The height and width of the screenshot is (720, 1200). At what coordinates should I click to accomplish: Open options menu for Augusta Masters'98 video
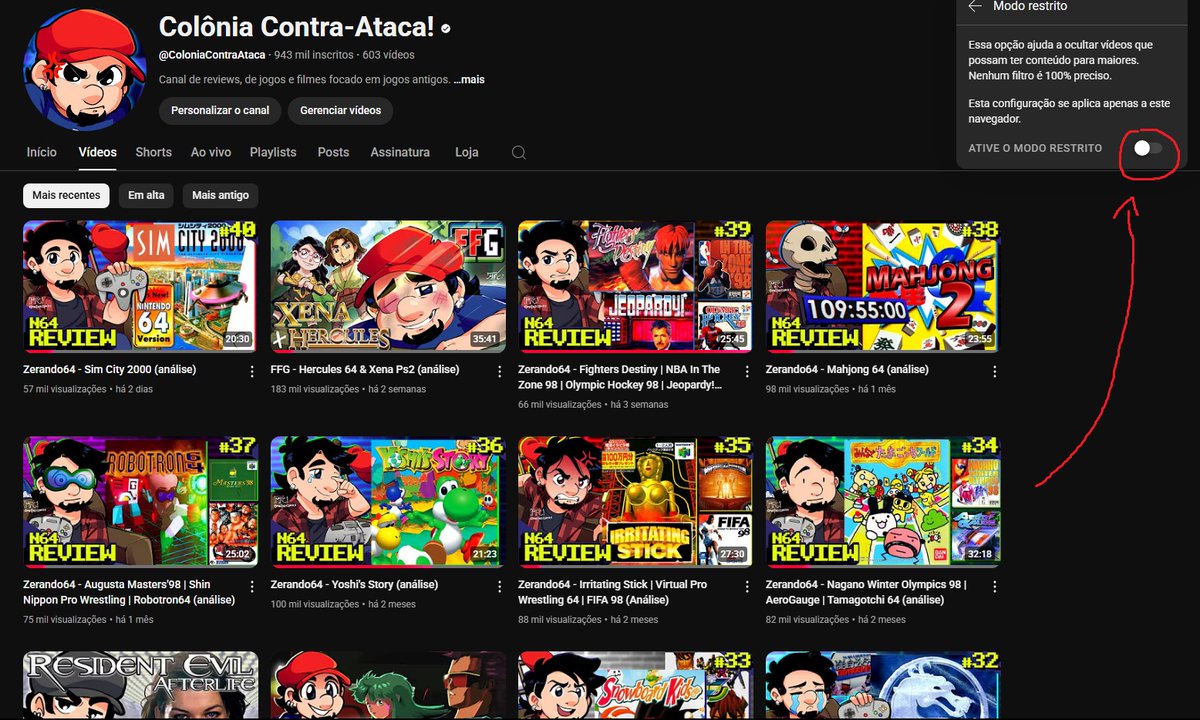tap(252, 586)
